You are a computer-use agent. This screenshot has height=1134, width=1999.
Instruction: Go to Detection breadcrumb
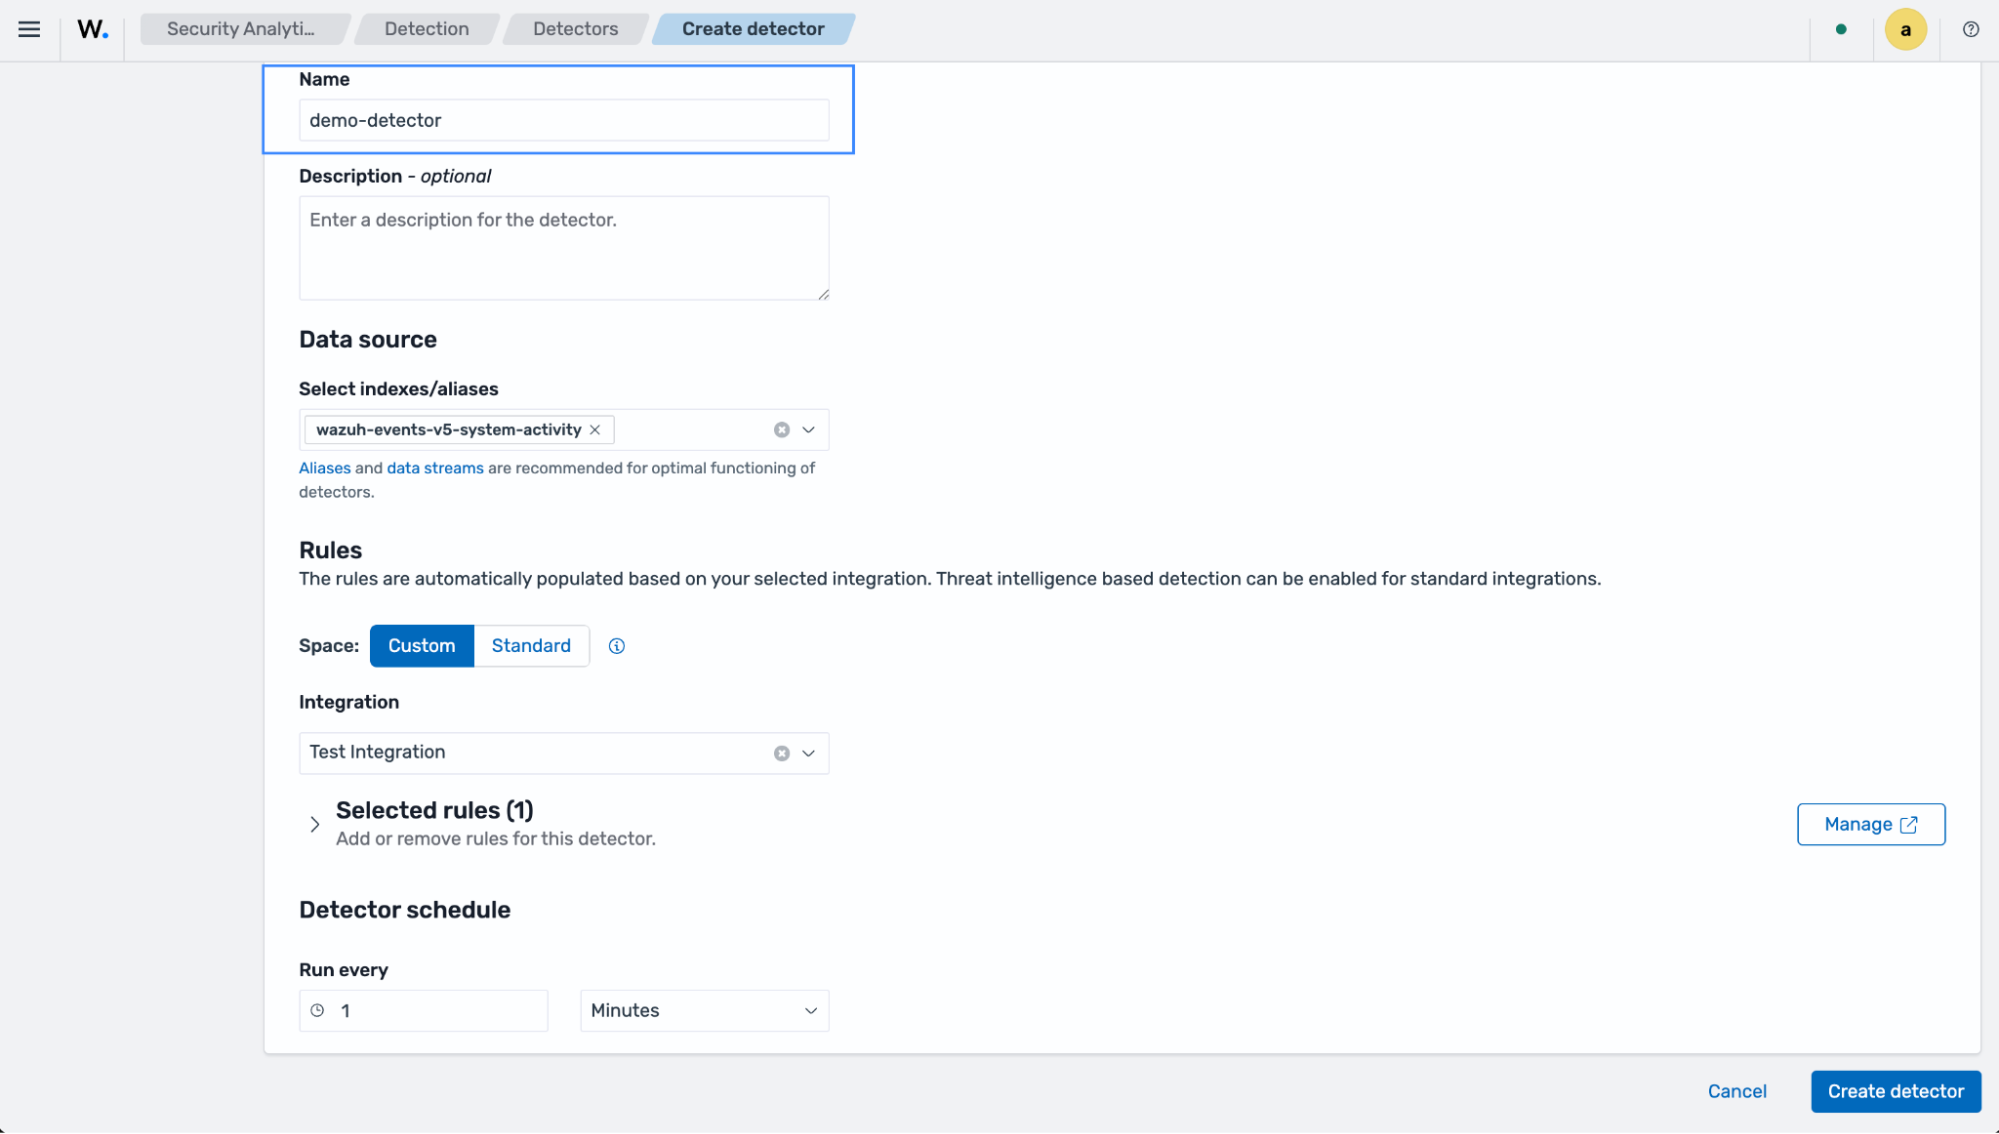point(426,29)
